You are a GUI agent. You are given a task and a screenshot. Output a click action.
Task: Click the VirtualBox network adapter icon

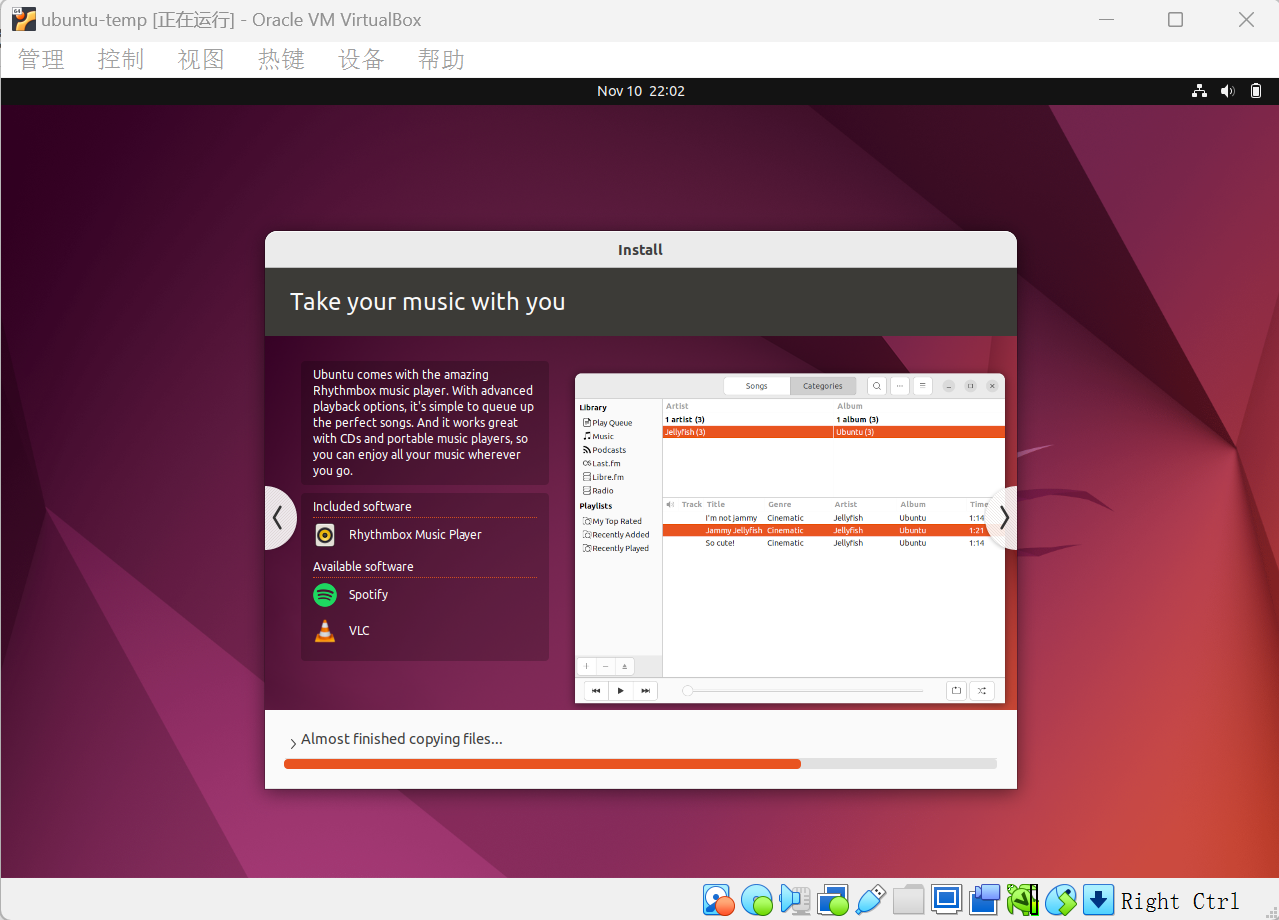pos(832,900)
